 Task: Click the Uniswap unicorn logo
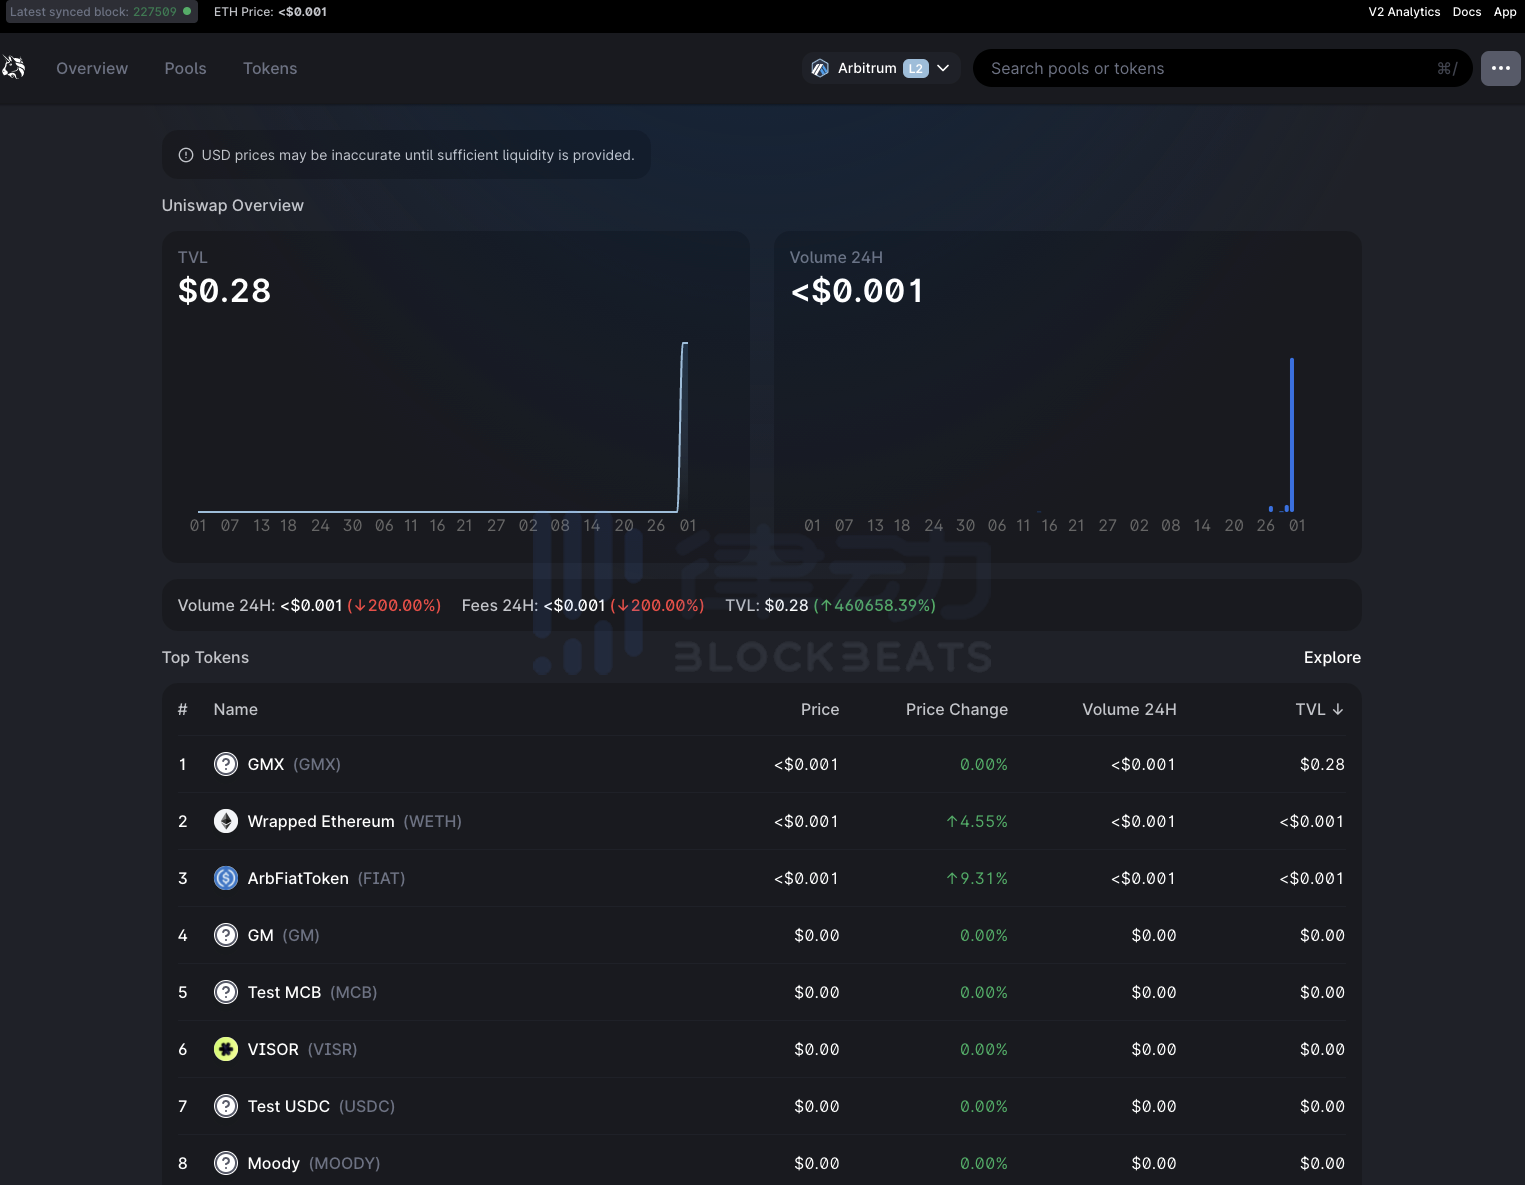pos(13,68)
